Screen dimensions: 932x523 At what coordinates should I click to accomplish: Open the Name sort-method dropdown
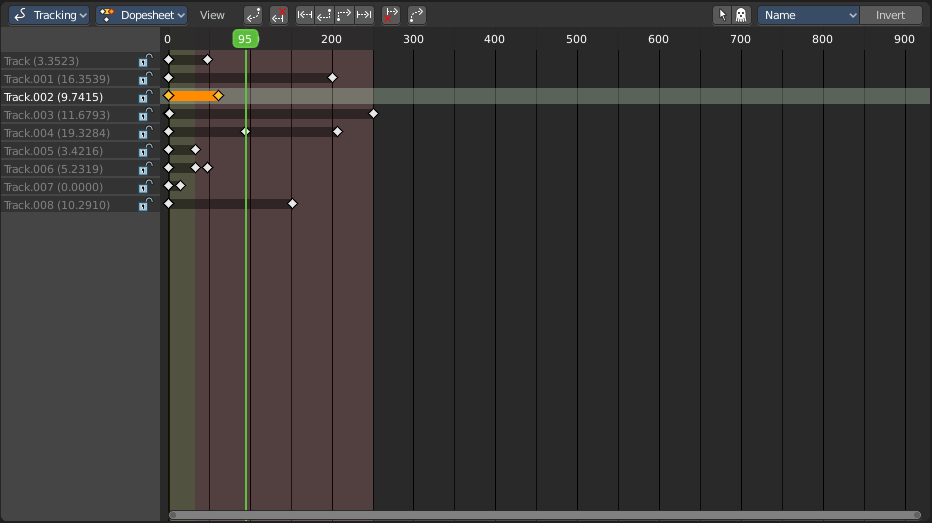pos(808,15)
